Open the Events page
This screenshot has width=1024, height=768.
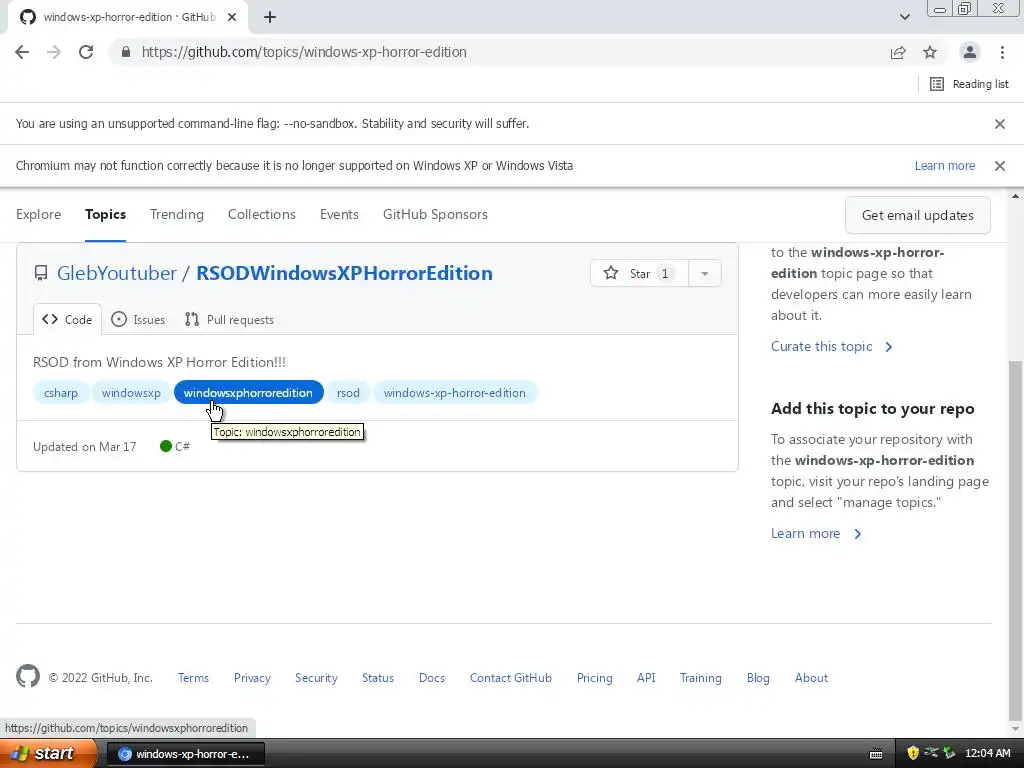pyautogui.click(x=340, y=214)
